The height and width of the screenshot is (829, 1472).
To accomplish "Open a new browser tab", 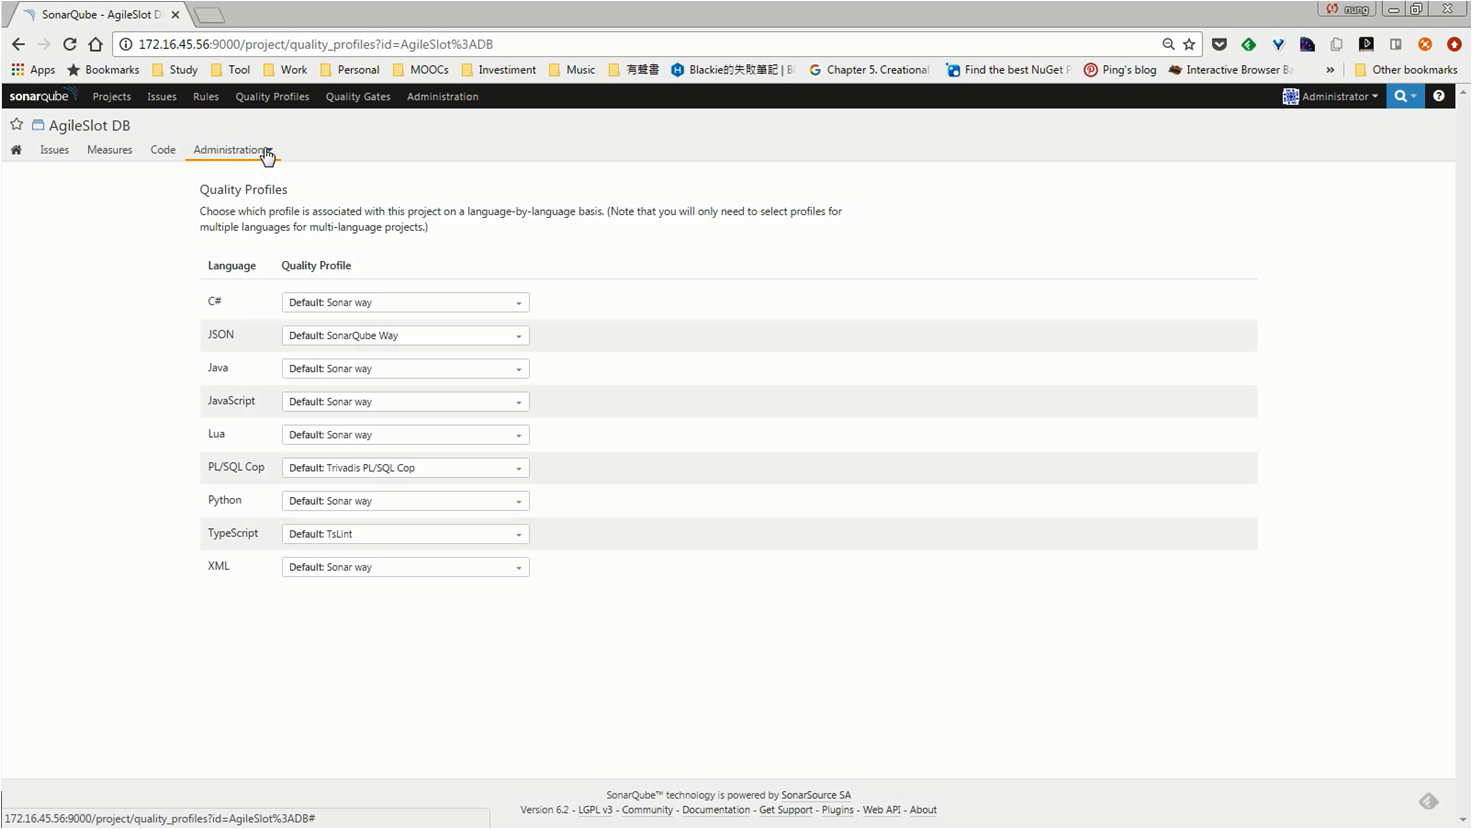I will [209, 15].
